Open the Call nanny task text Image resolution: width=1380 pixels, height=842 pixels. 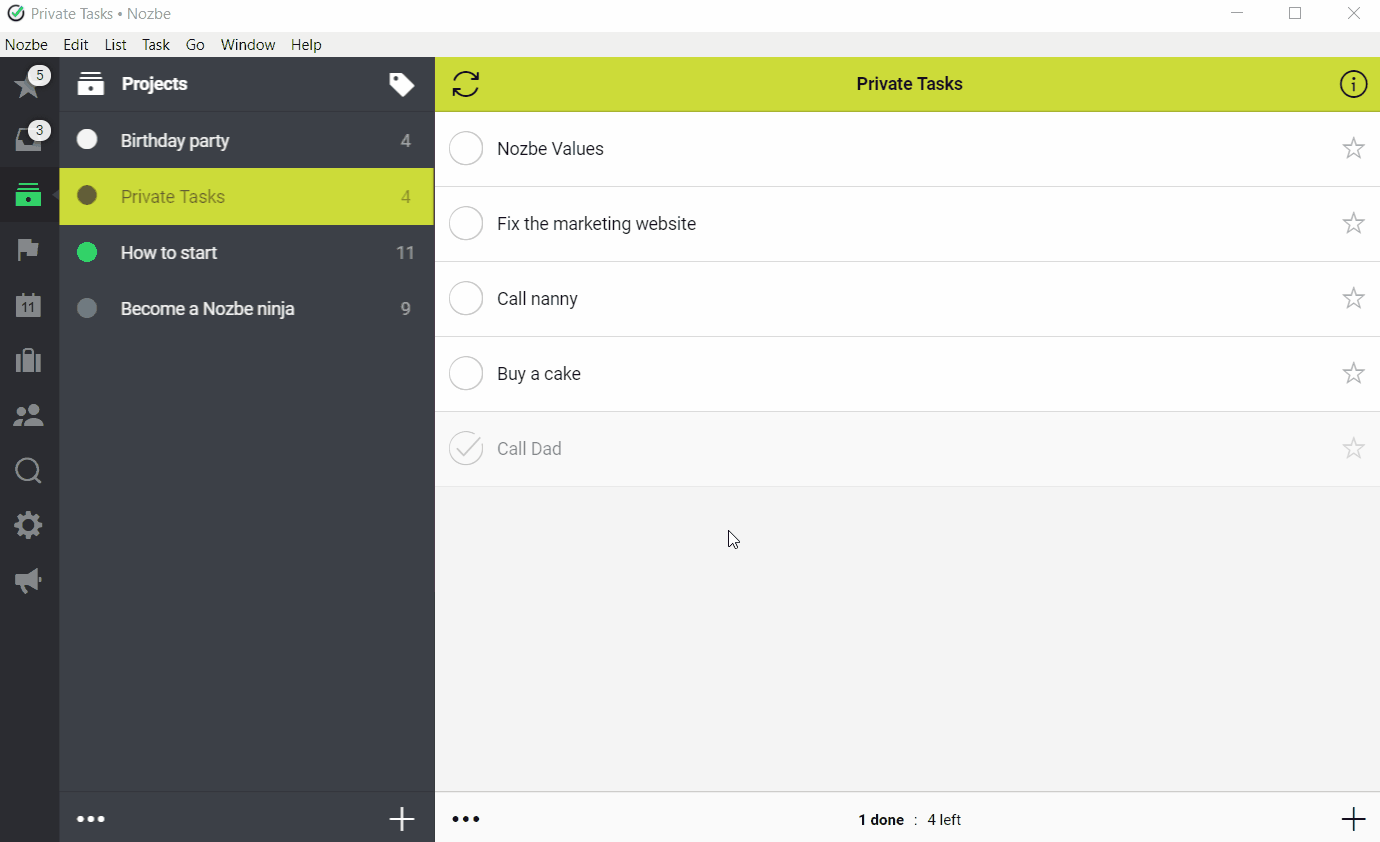click(537, 299)
